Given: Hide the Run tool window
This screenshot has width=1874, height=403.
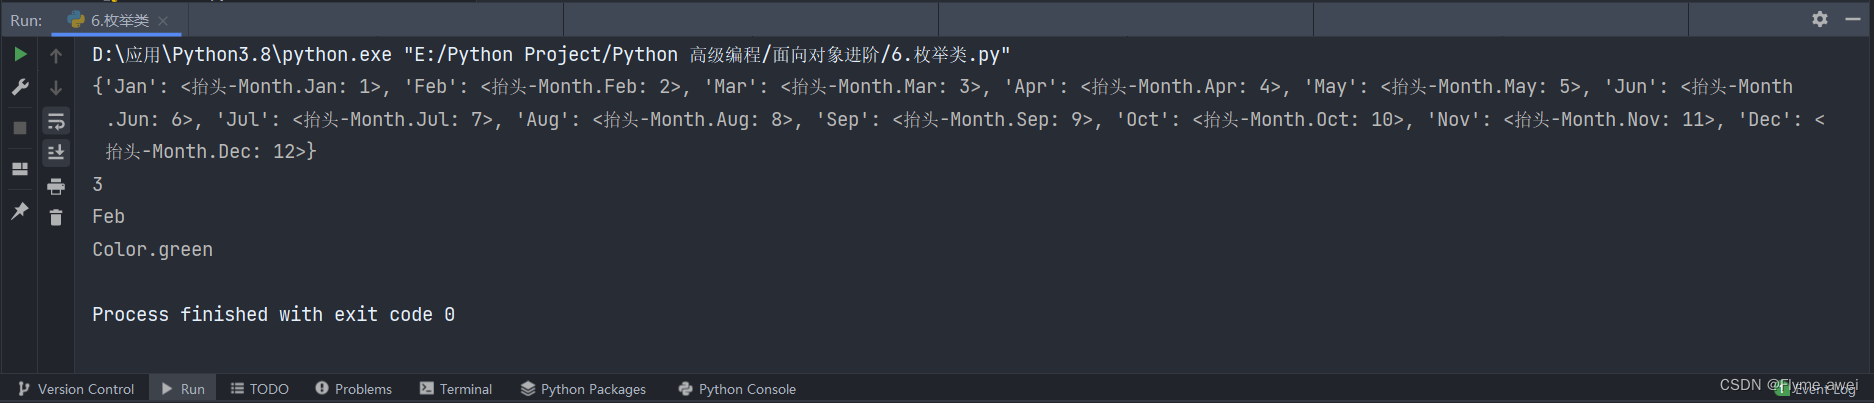Looking at the screenshot, I should pyautogui.click(x=1852, y=19).
